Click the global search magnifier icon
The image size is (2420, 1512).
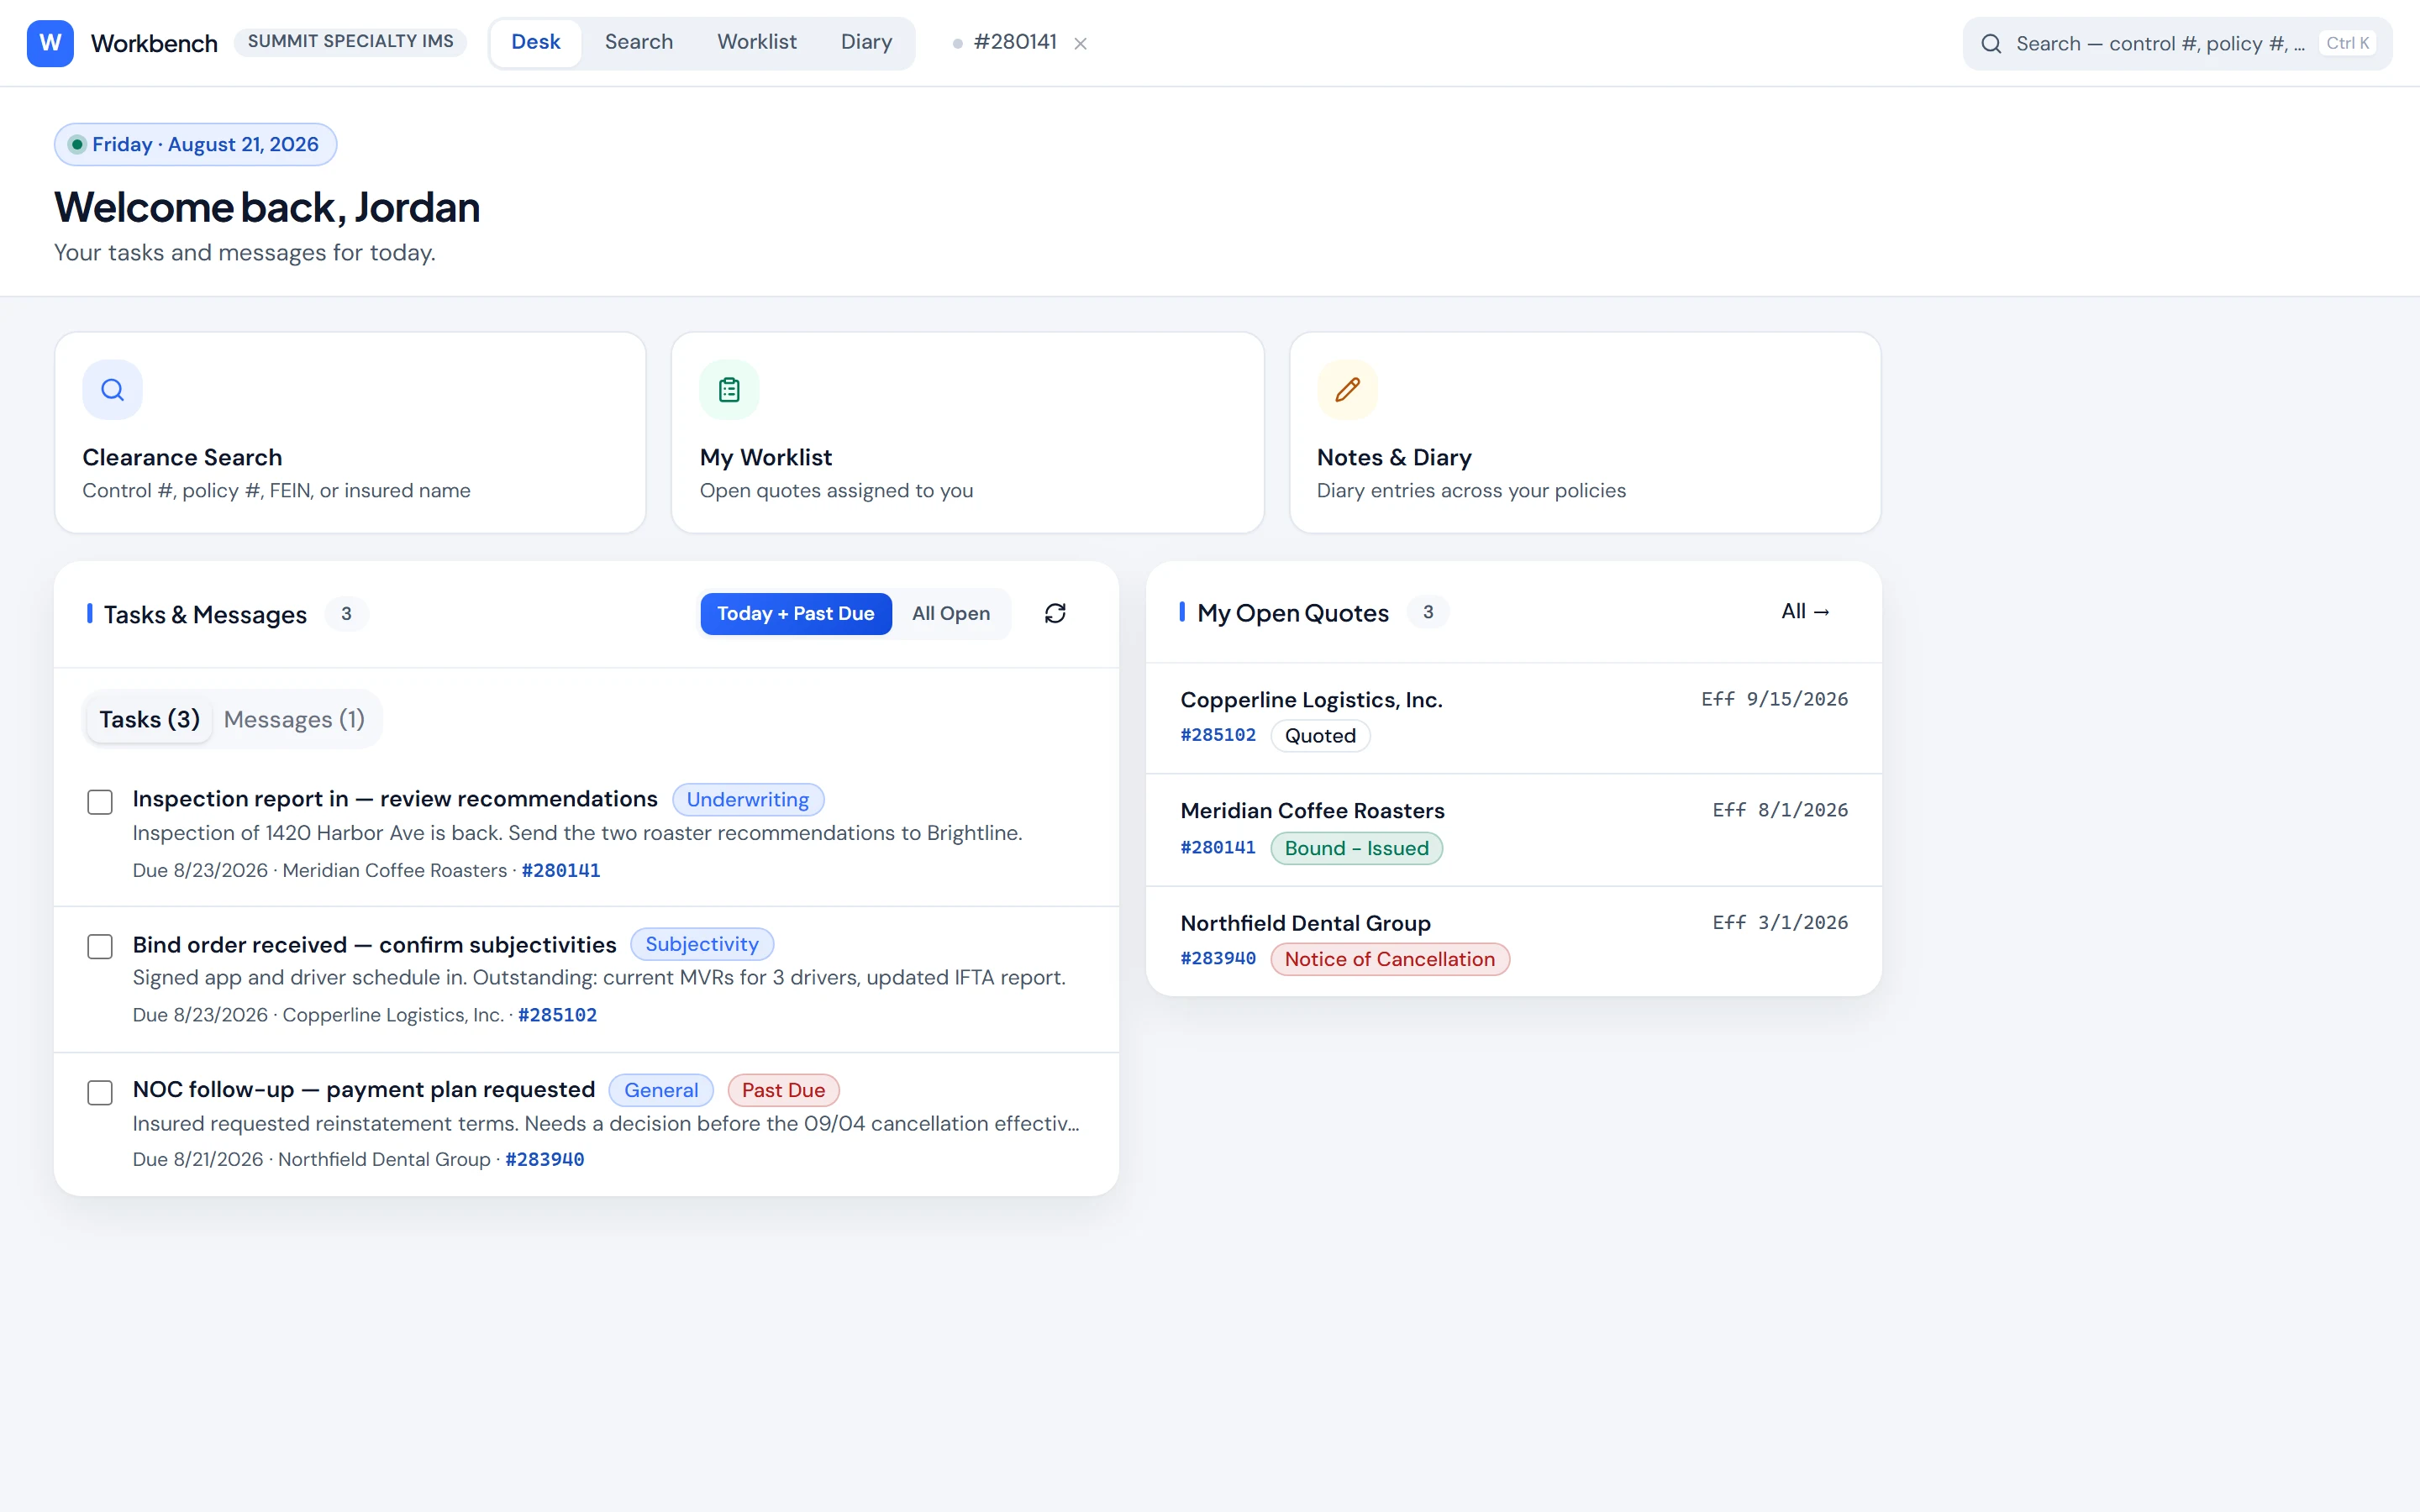pos(1991,44)
